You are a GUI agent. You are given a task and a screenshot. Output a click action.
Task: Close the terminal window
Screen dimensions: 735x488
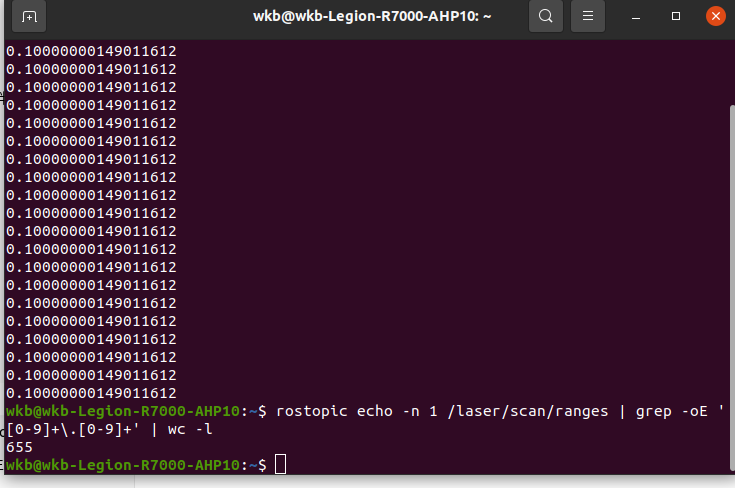pos(715,16)
